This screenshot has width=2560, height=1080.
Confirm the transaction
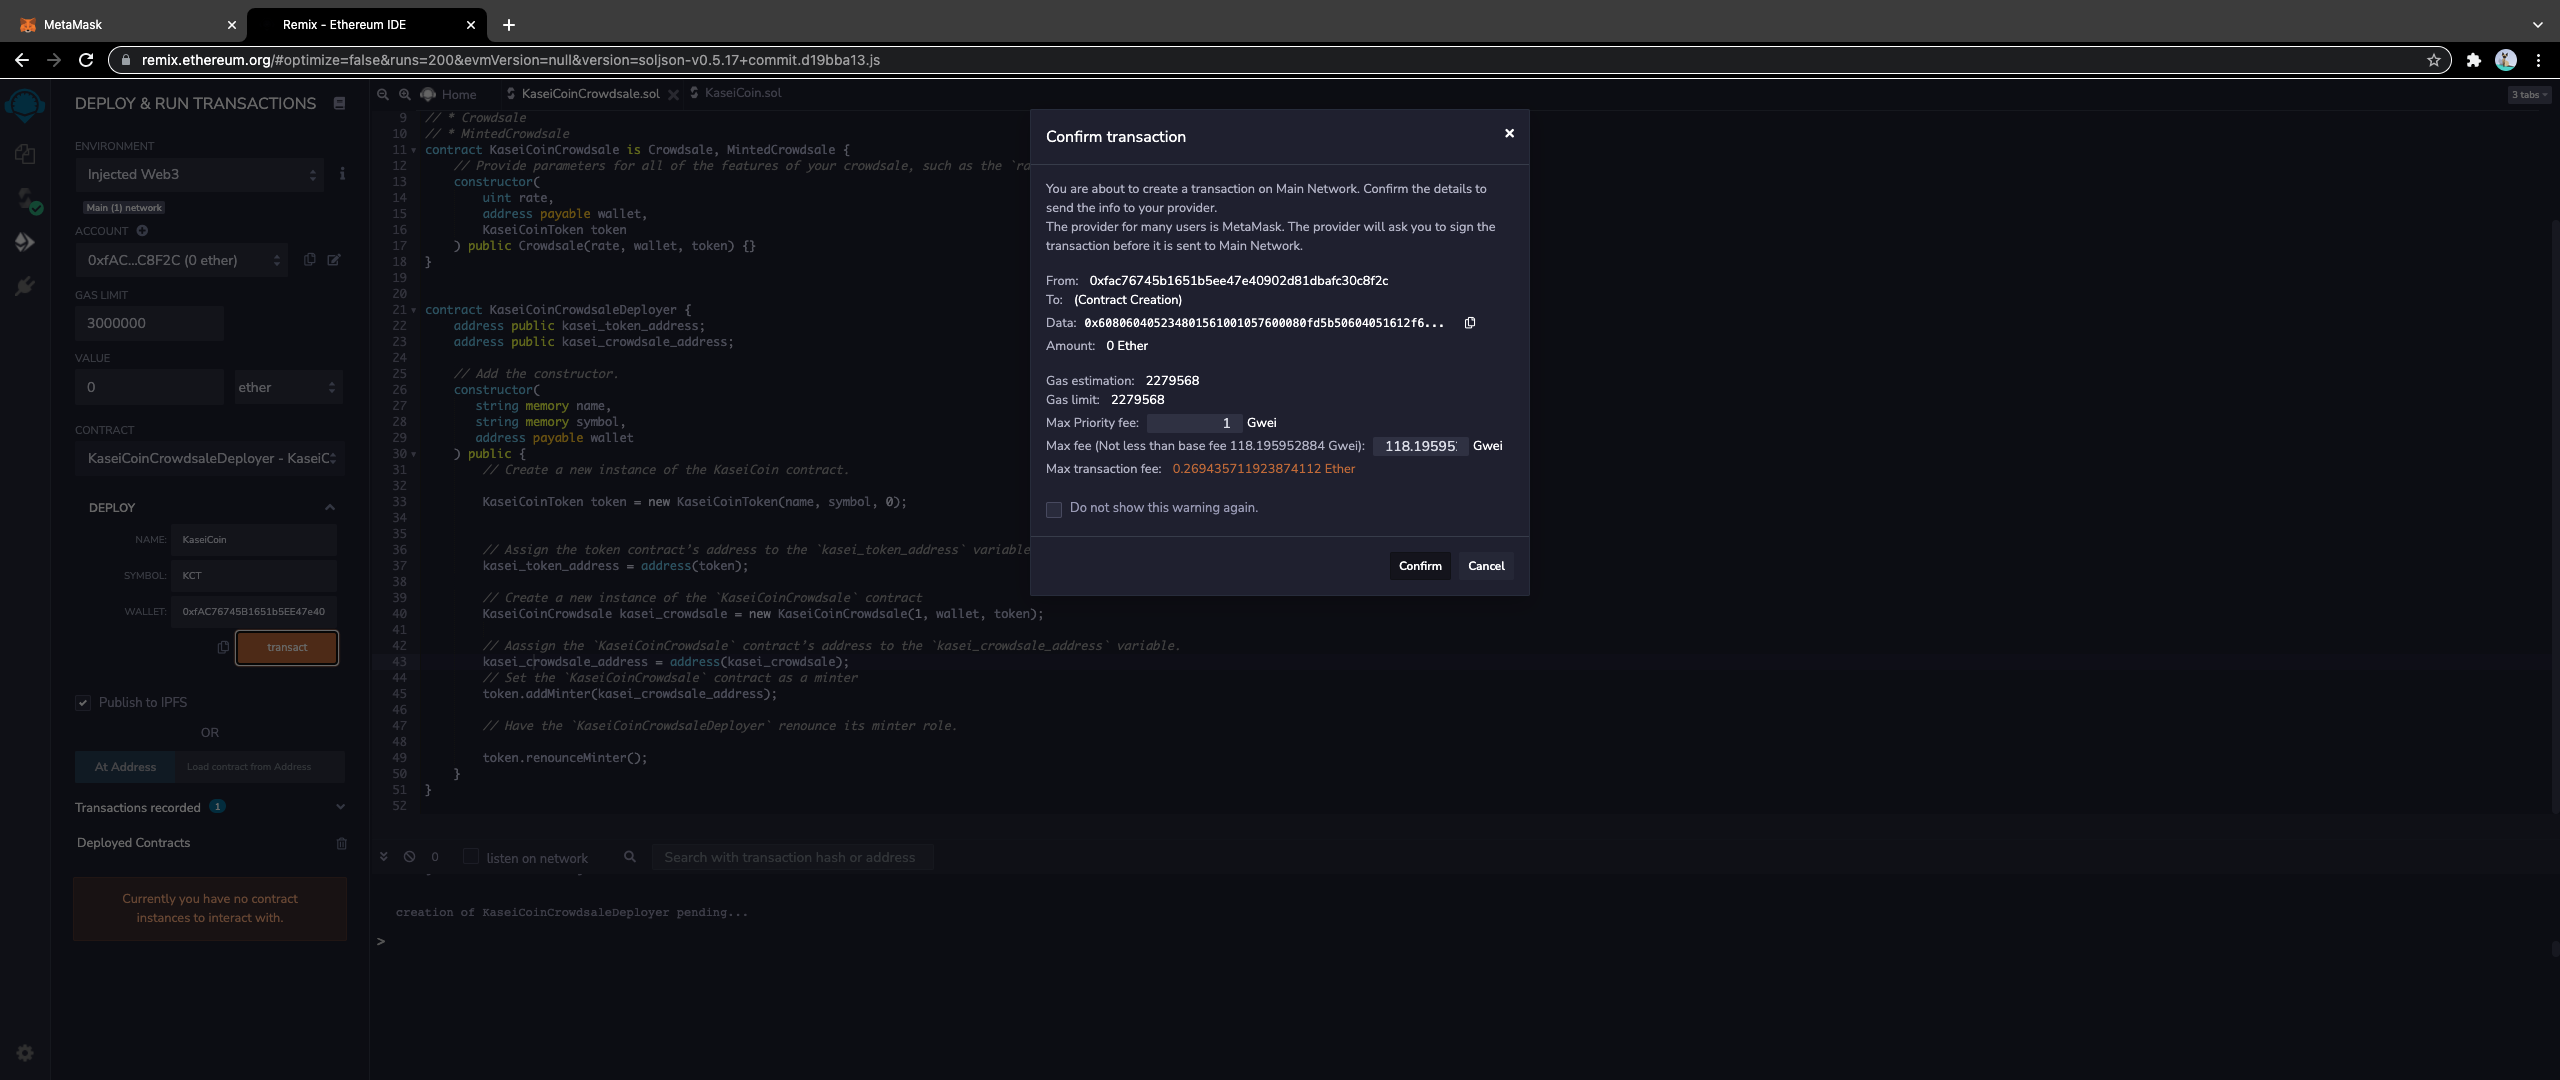[x=1420, y=566]
